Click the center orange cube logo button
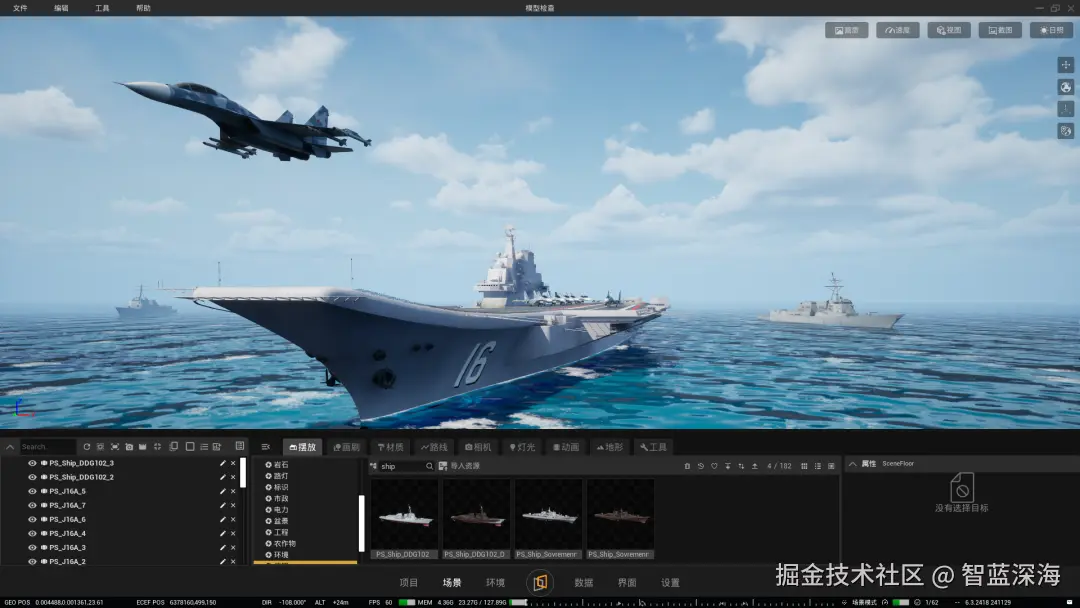 (540, 583)
